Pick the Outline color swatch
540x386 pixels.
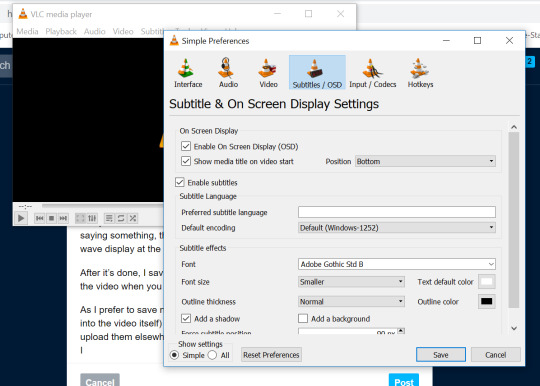[x=487, y=301]
